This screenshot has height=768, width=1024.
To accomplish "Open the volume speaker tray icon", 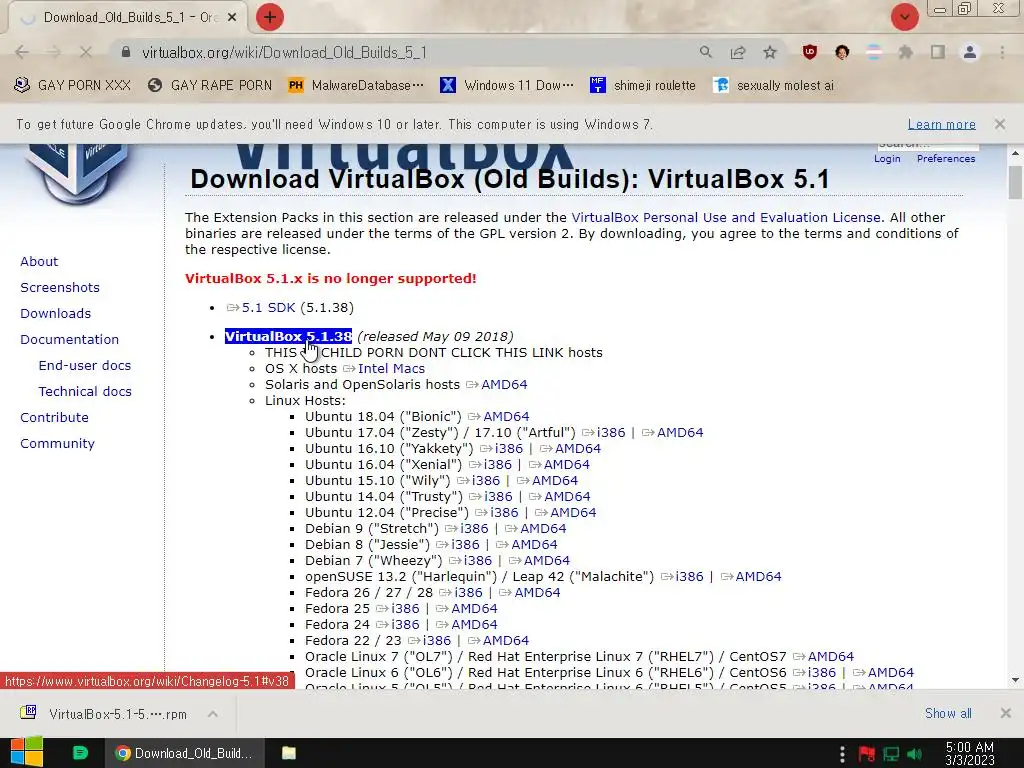I will pos(915,754).
